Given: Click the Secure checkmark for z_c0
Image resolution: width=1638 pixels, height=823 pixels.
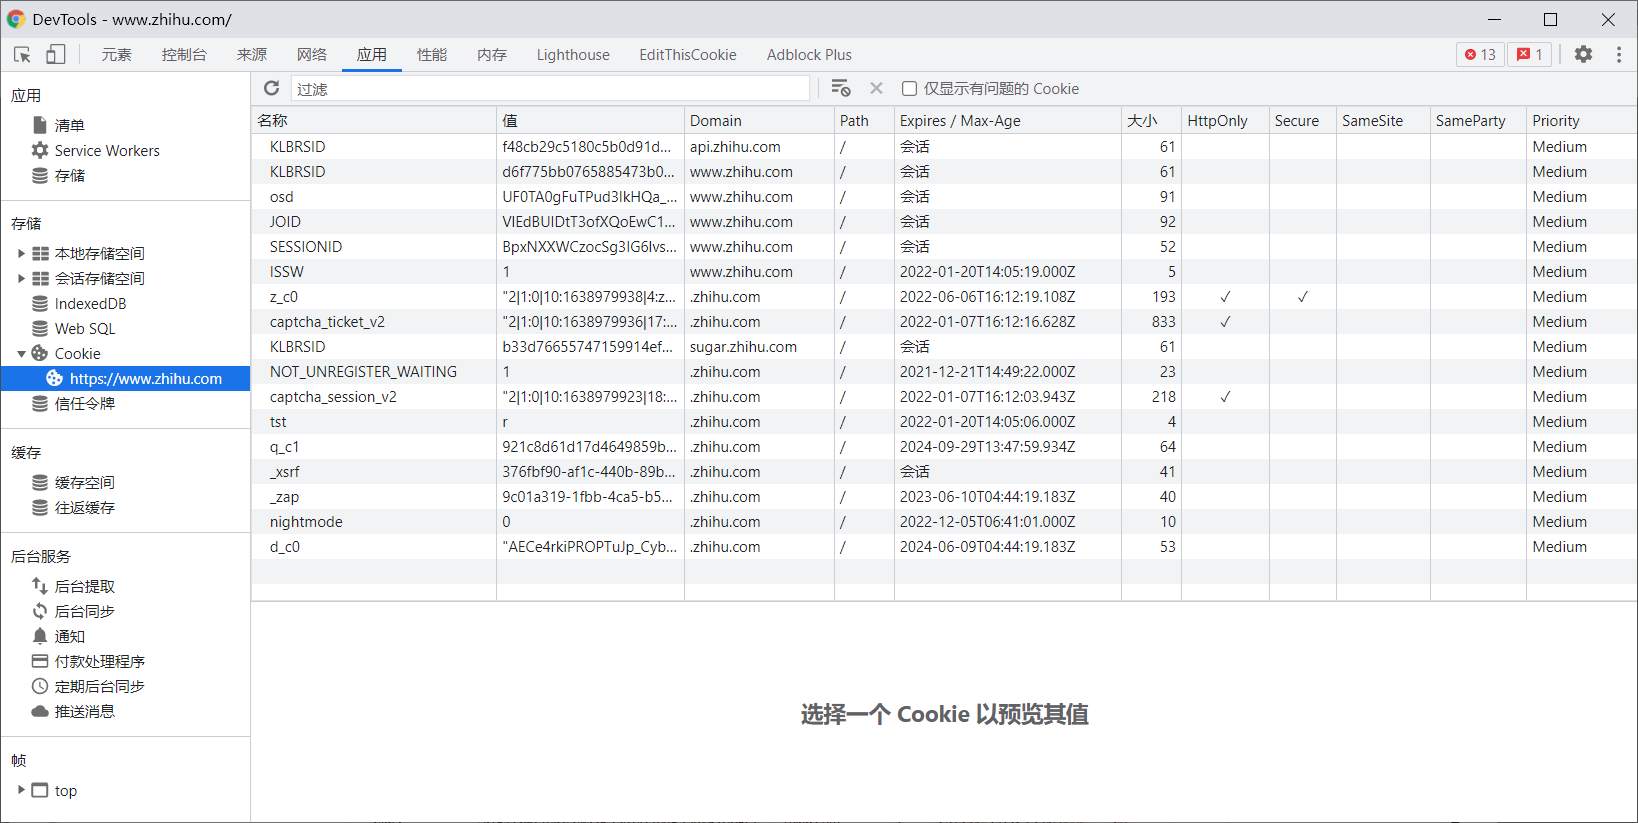Looking at the screenshot, I should click(x=1302, y=296).
